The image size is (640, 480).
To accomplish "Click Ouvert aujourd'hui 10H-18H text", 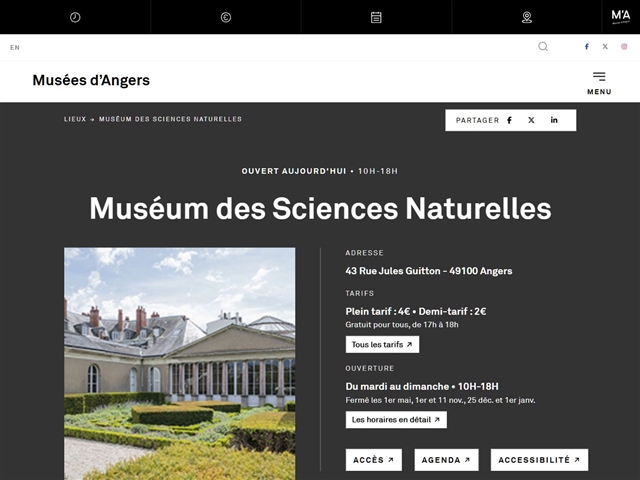I will [x=320, y=171].
